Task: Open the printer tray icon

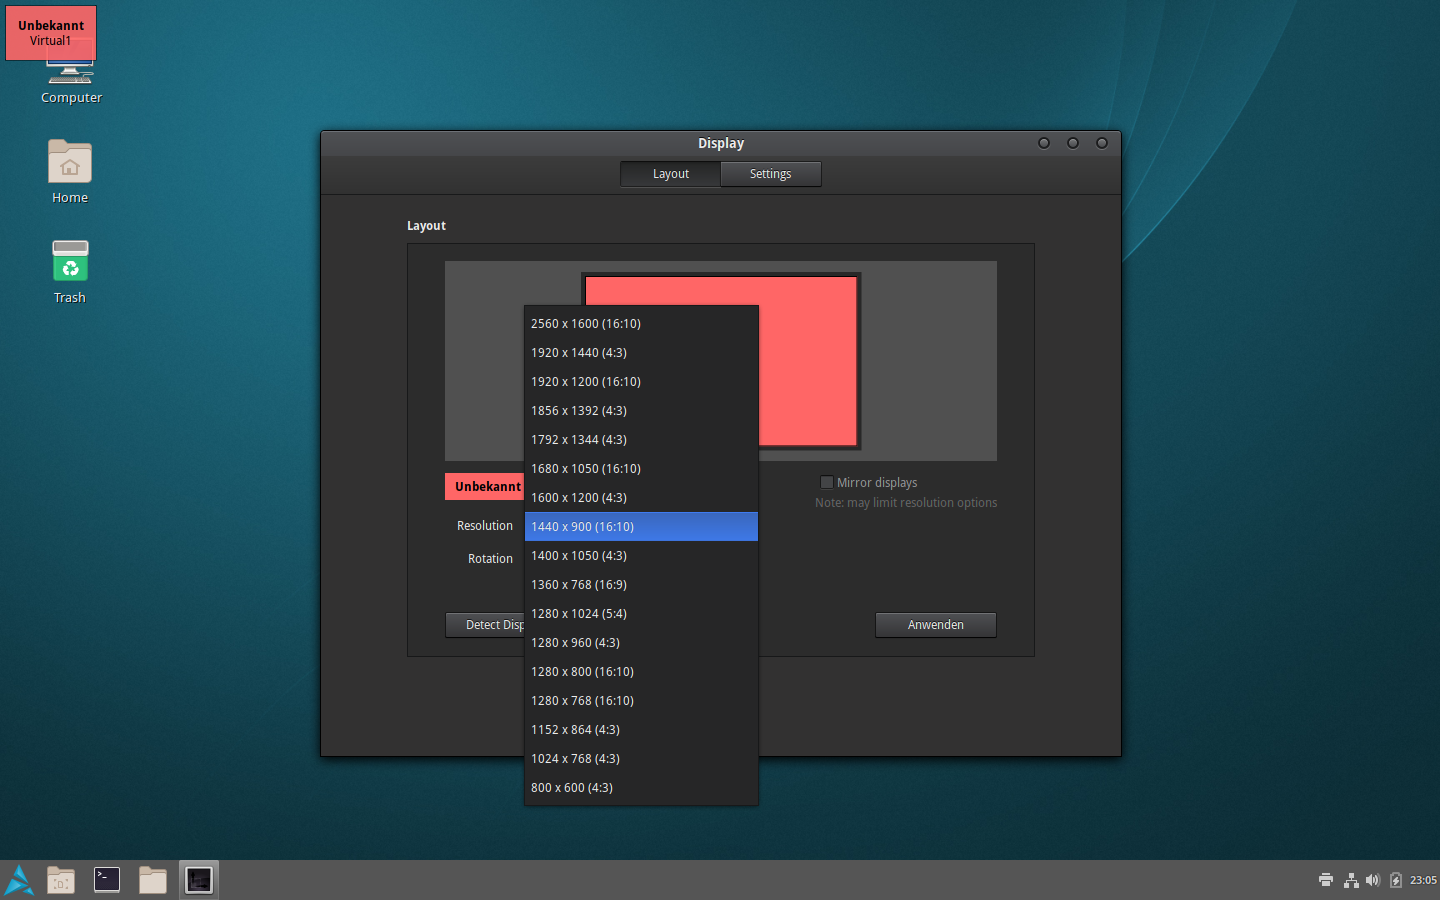Action: (x=1326, y=880)
